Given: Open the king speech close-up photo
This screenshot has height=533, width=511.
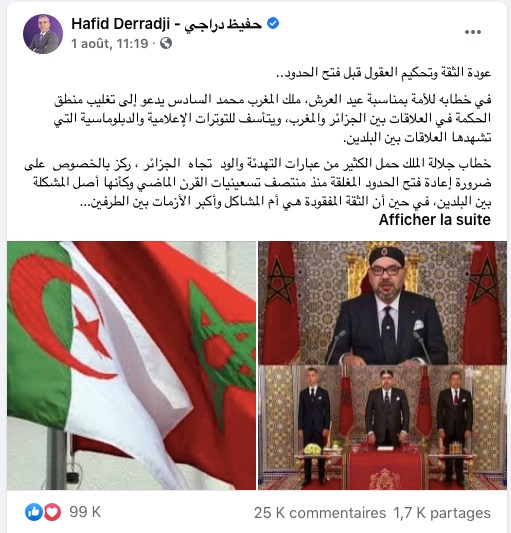Looking at the screenshot, I should (x=382, y=303).
